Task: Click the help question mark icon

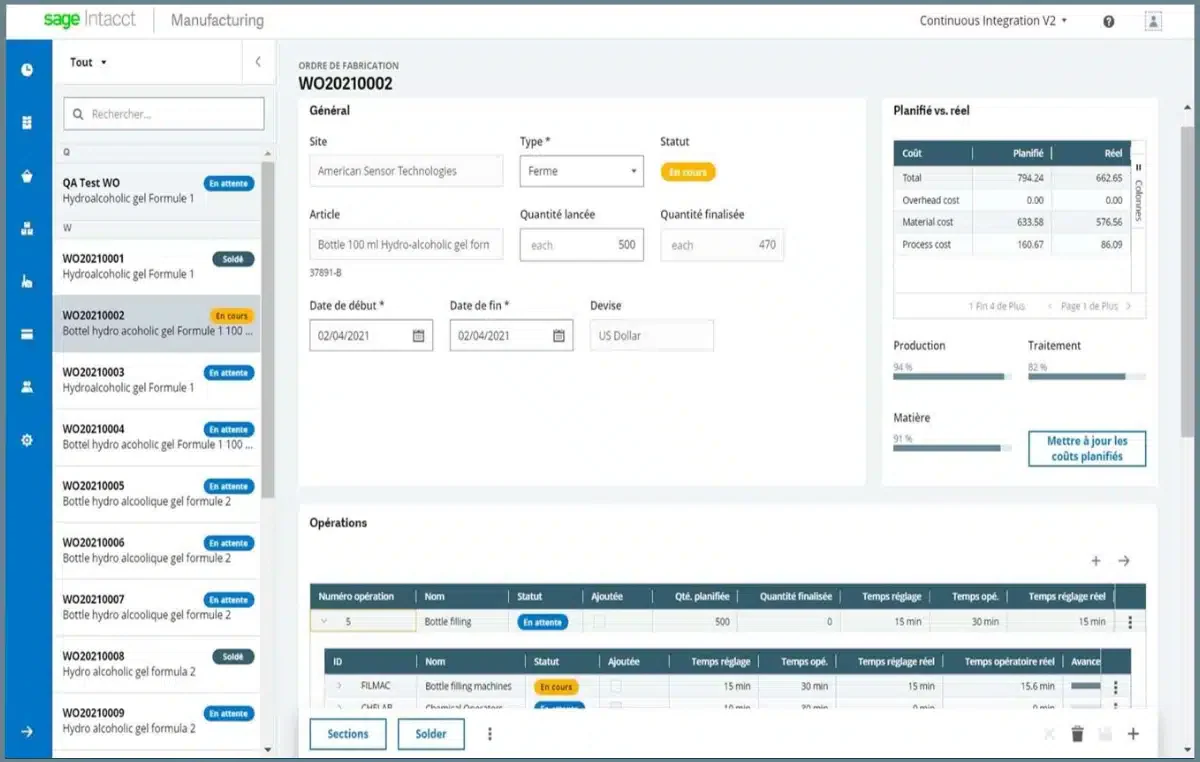Action: [1109, 21]
